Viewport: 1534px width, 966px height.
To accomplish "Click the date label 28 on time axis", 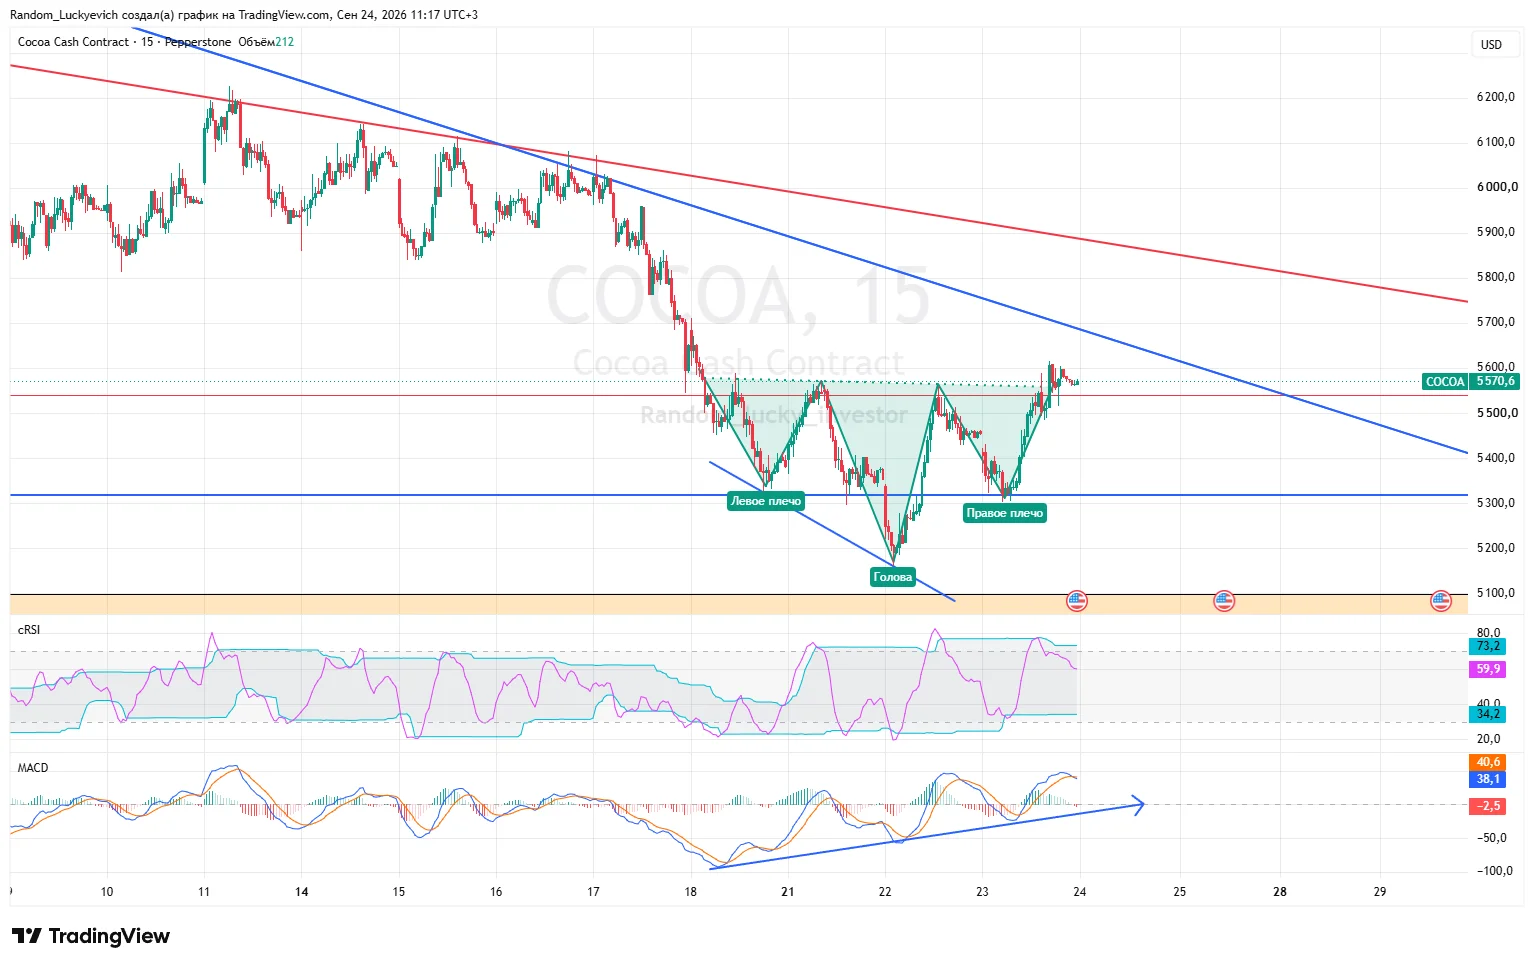I will tap(1280, 892).
